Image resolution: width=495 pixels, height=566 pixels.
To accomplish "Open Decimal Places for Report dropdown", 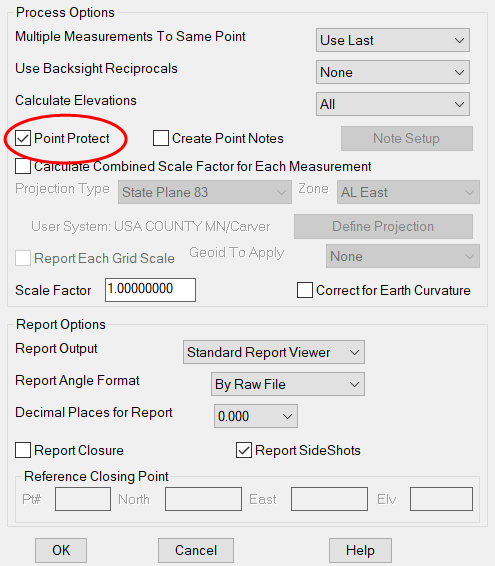I will [256, 416].
